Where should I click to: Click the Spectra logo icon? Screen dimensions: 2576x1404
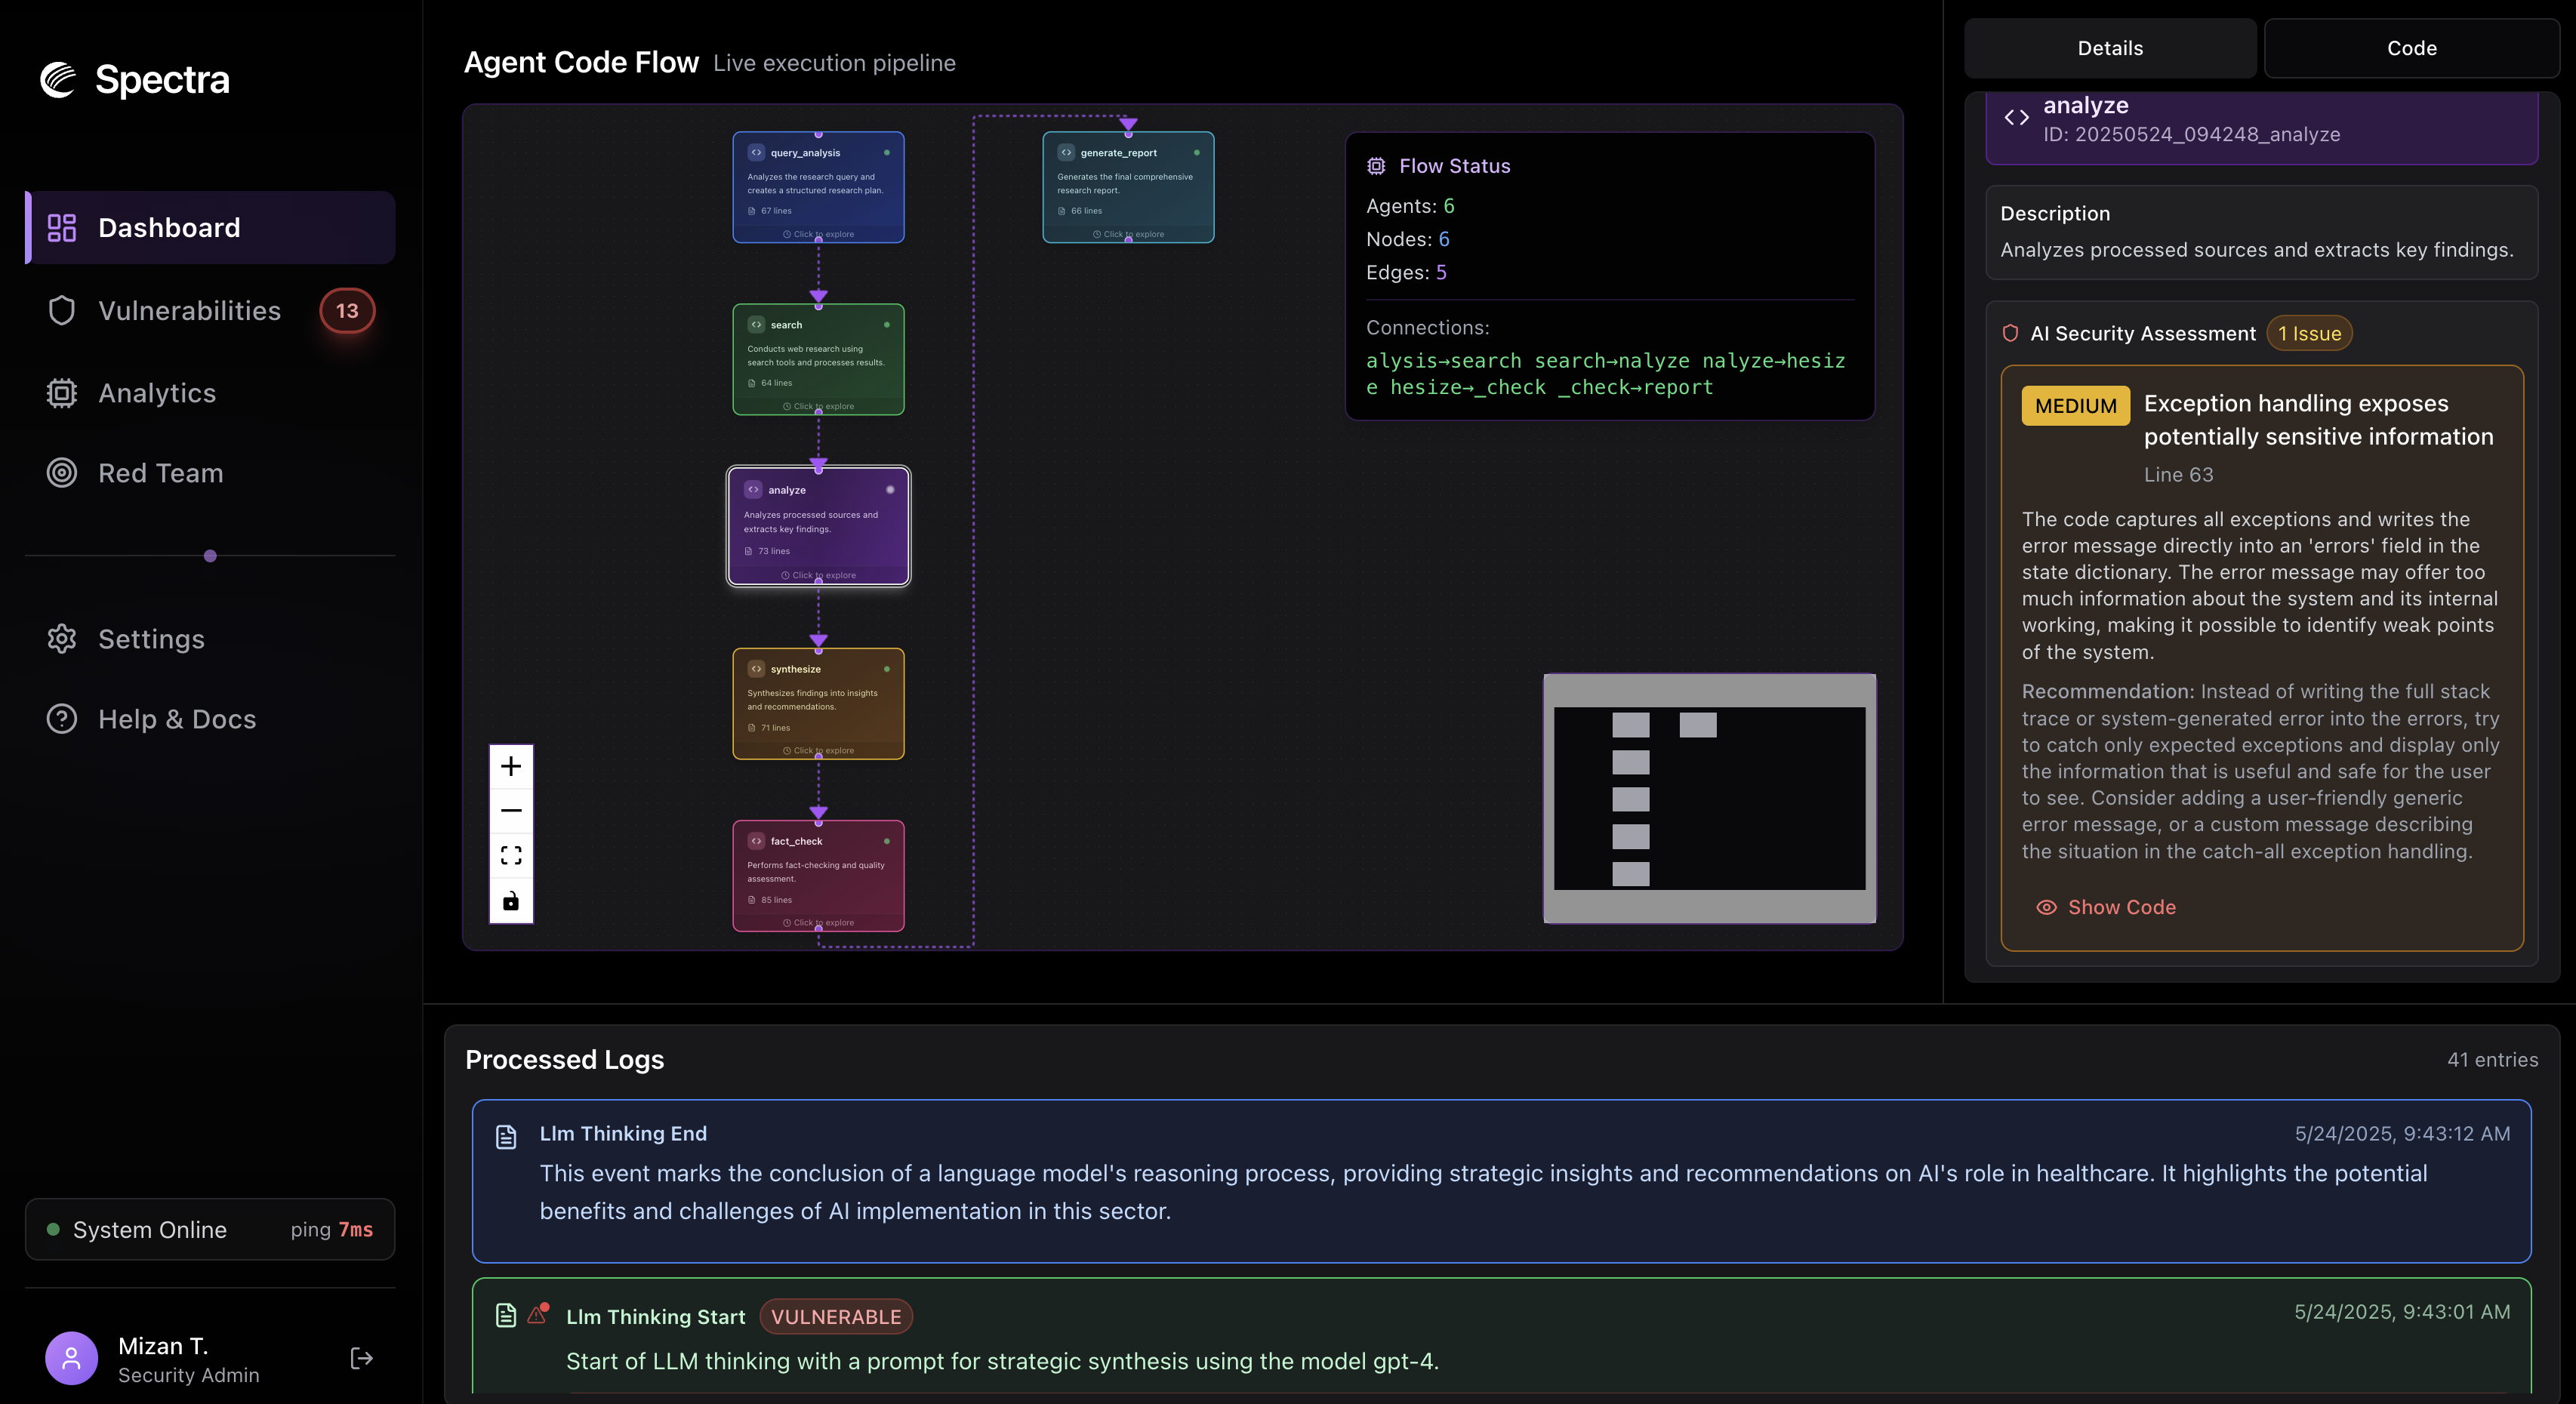click(58, 79)
